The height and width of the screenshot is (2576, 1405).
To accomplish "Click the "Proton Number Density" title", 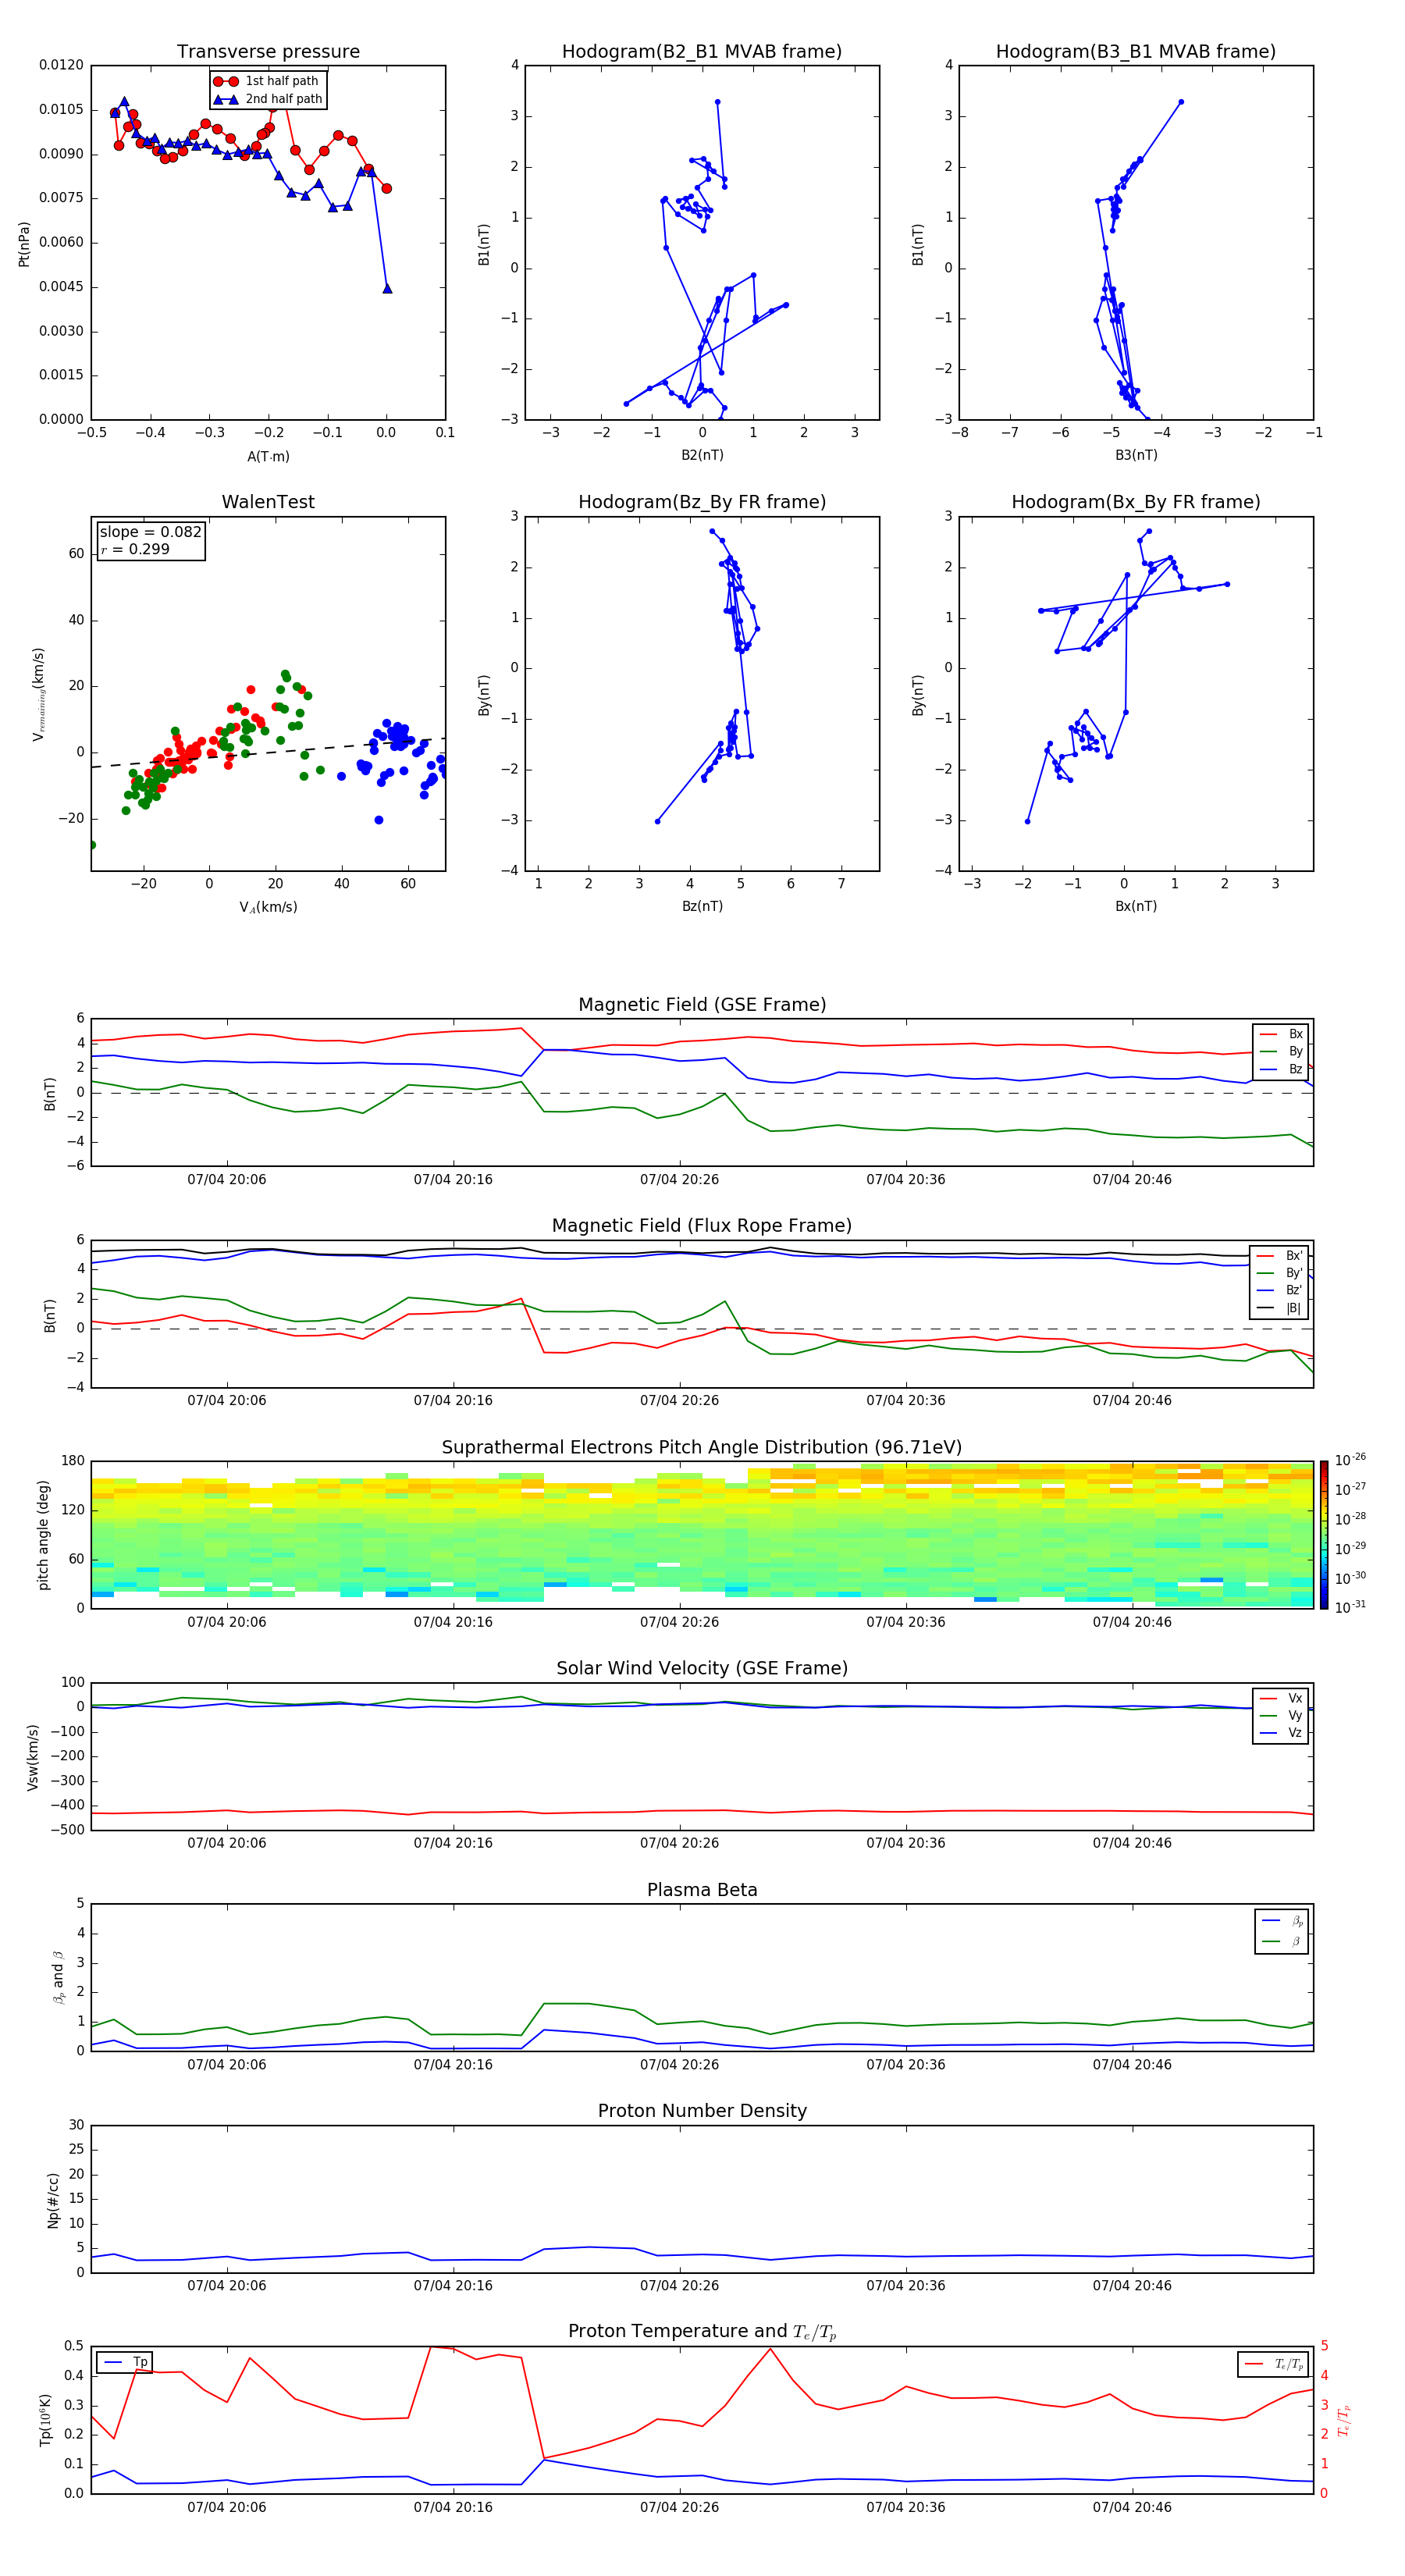I will [702, 2111].
